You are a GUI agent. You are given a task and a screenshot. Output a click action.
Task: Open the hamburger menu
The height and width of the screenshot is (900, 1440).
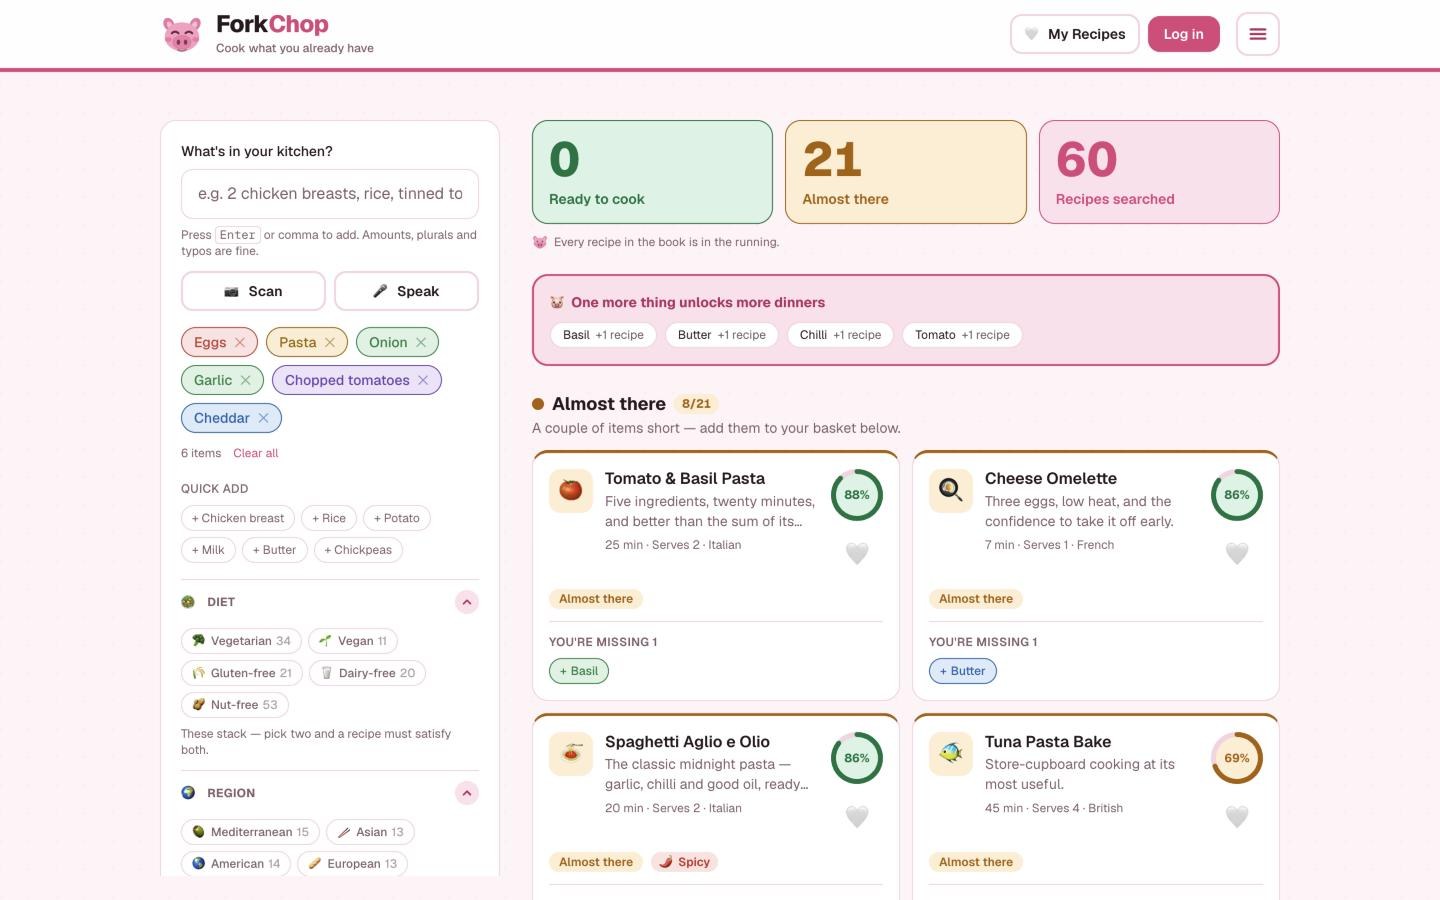point(1258,34)
